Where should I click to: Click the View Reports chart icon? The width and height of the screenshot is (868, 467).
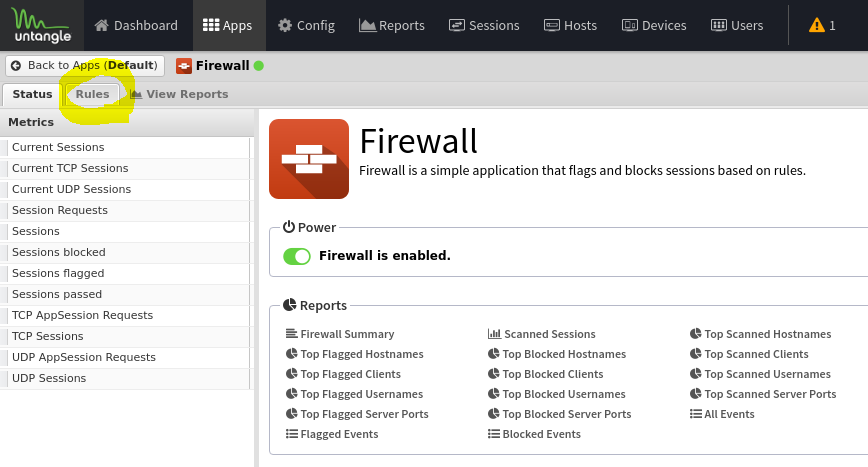136,94
